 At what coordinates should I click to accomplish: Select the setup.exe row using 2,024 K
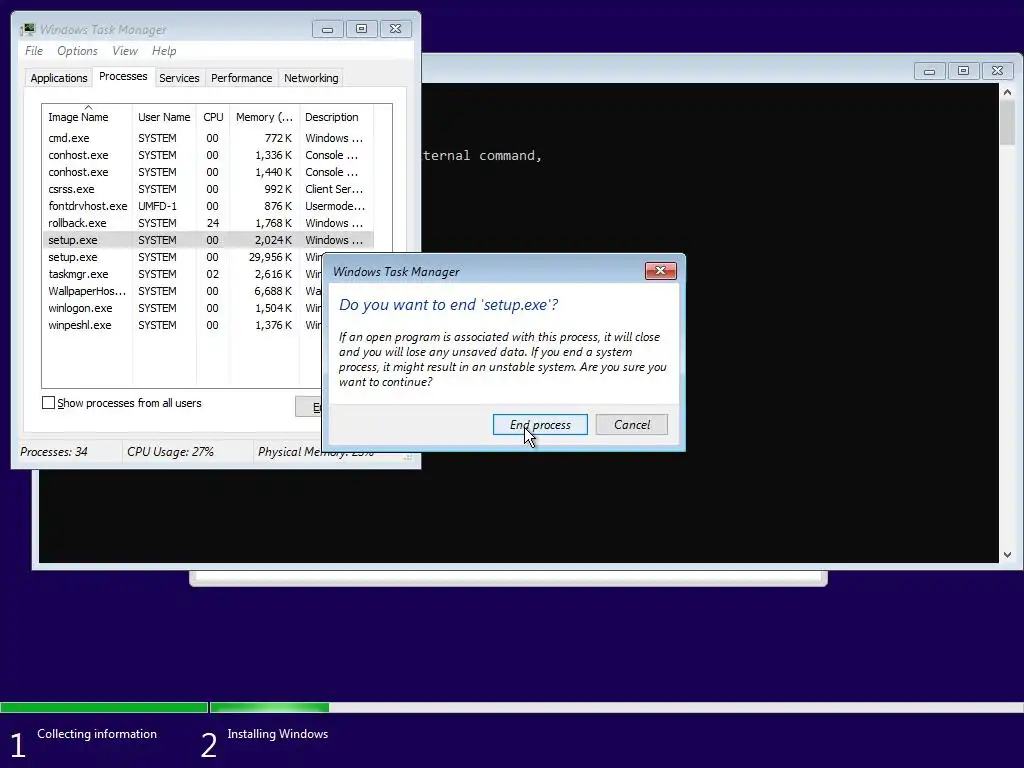click(x=208, y=240)
